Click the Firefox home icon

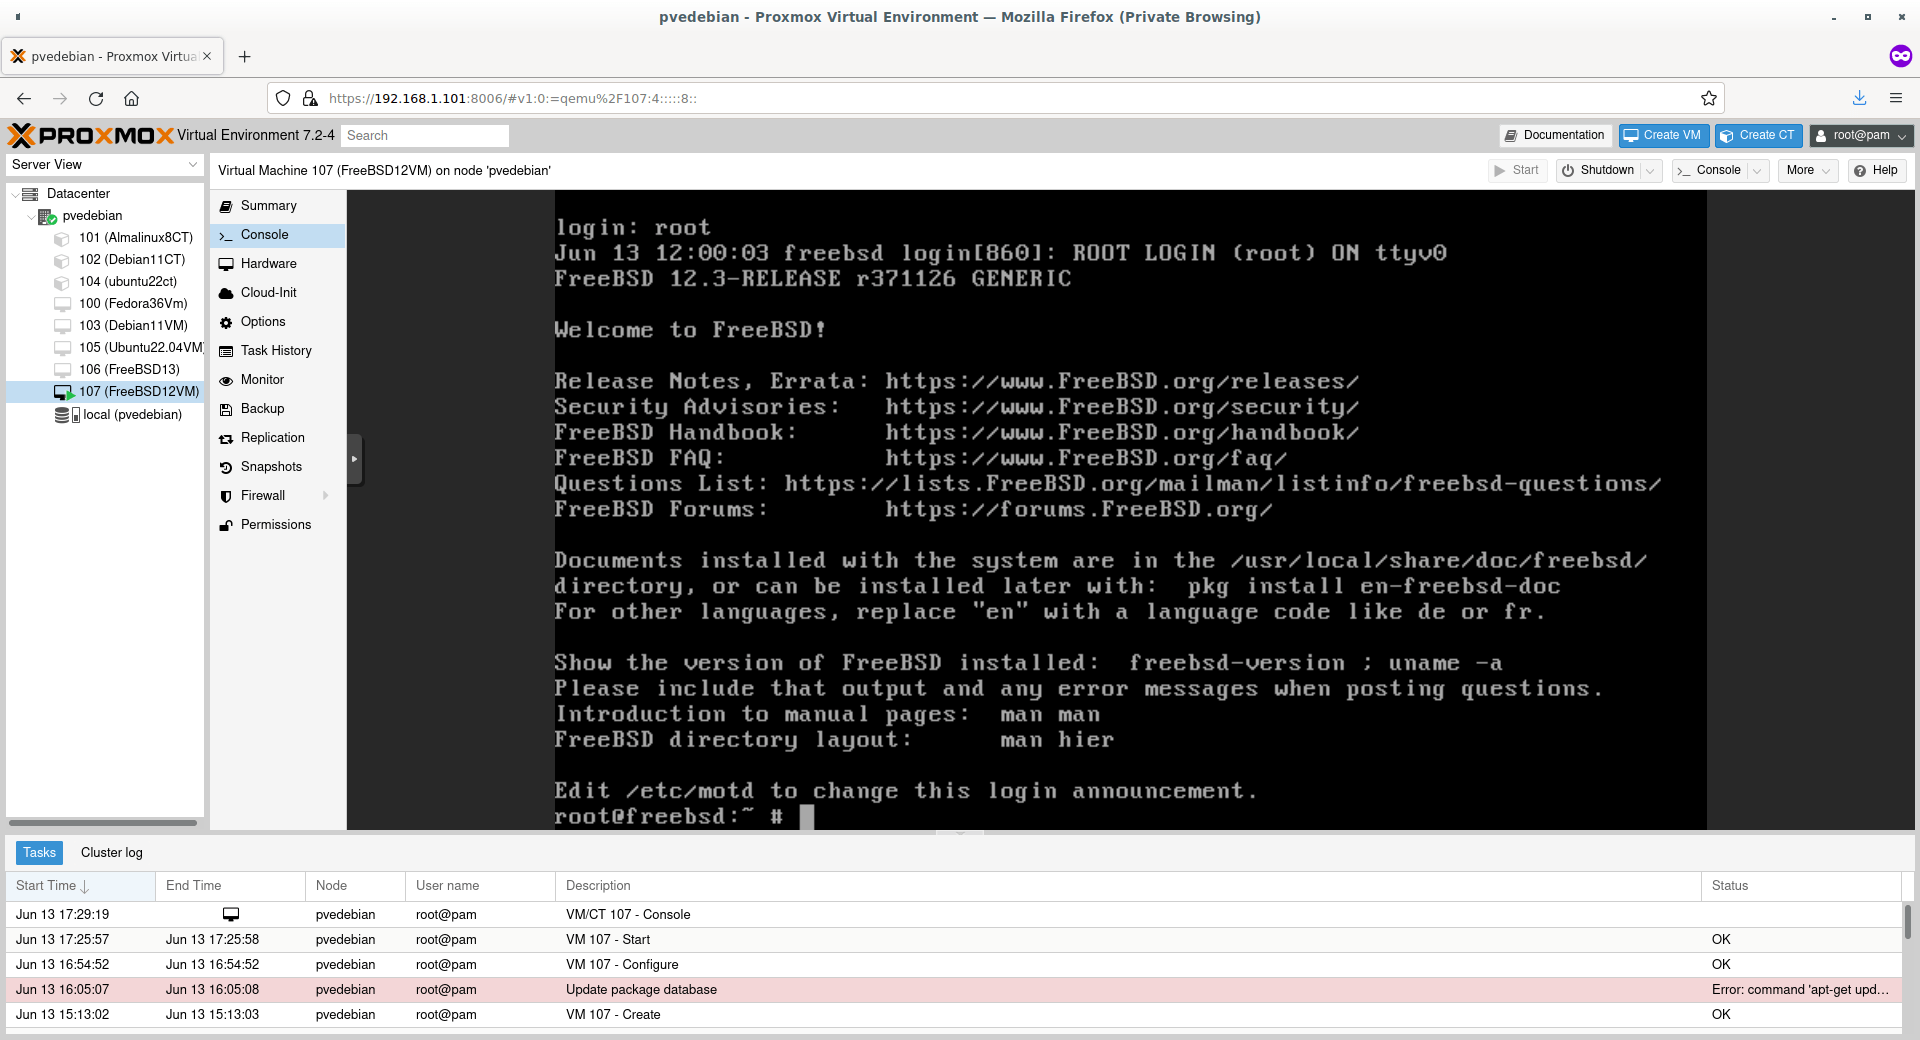[x=131, y=98]
